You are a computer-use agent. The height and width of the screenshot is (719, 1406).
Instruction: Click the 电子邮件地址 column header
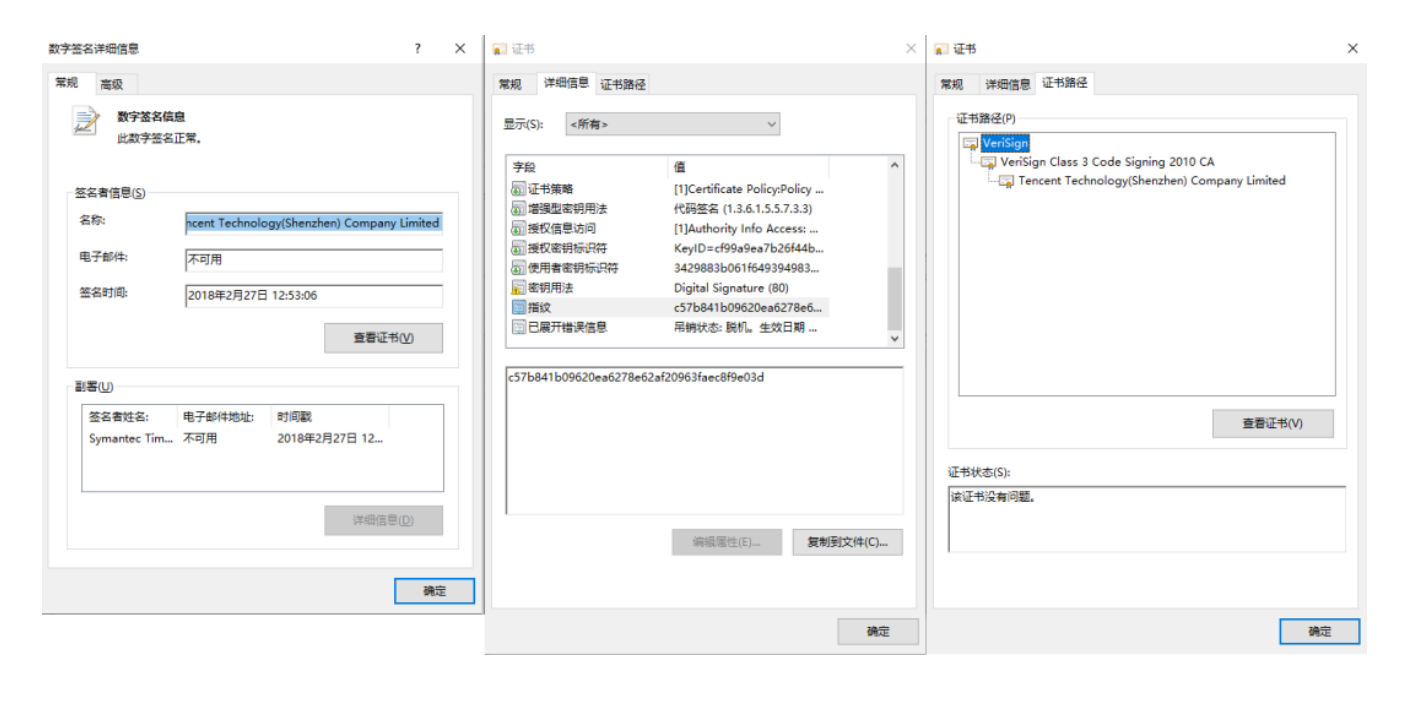click(x=224, y=417)
